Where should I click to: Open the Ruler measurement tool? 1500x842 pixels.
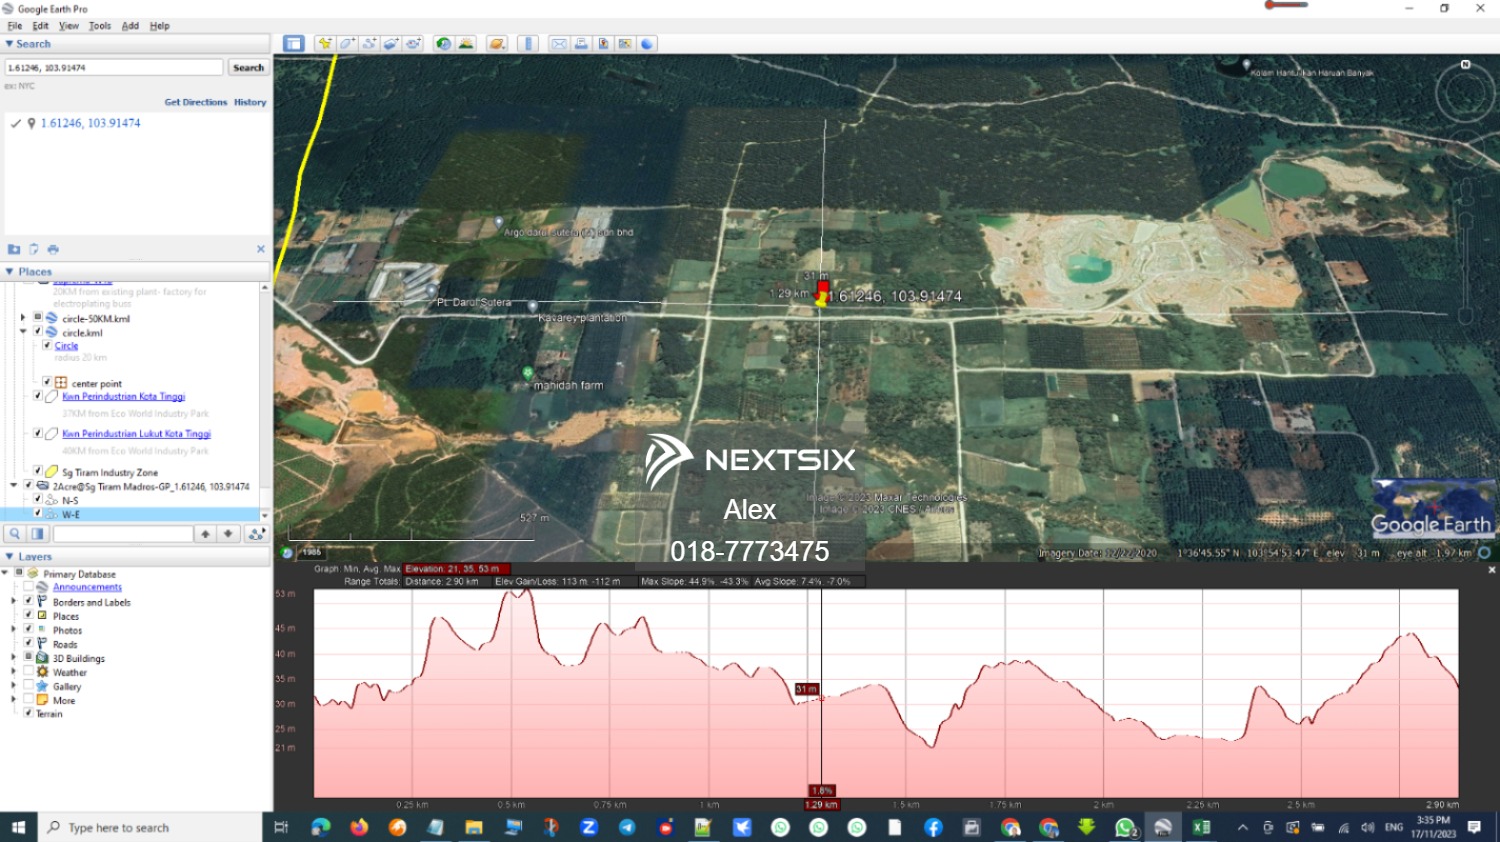[x=529, y=44]
